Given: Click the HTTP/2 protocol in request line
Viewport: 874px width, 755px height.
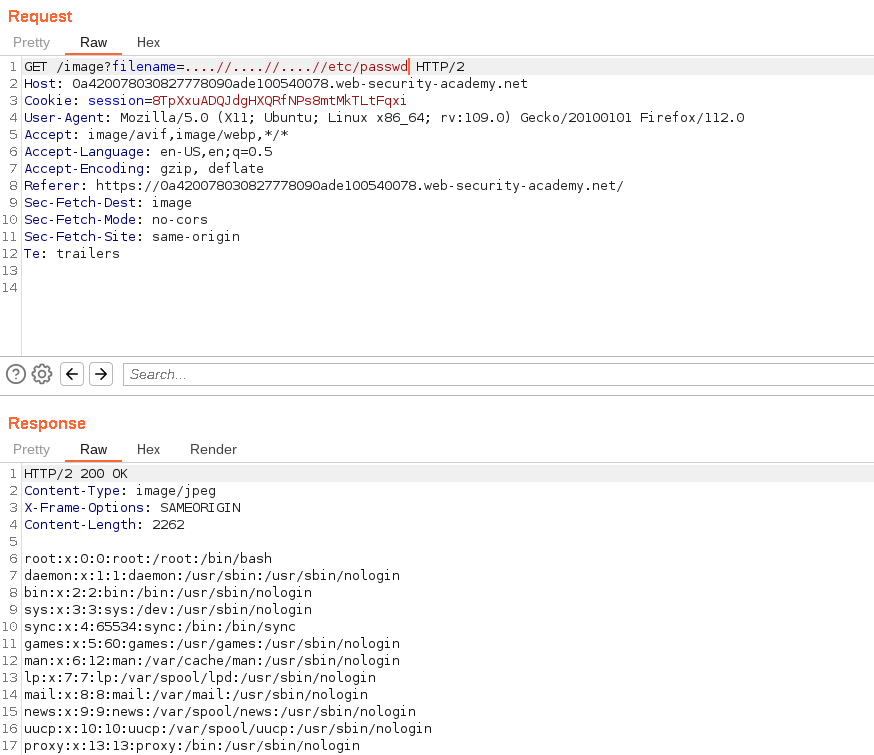Looking at the screenshot, I should coord(440,67).
